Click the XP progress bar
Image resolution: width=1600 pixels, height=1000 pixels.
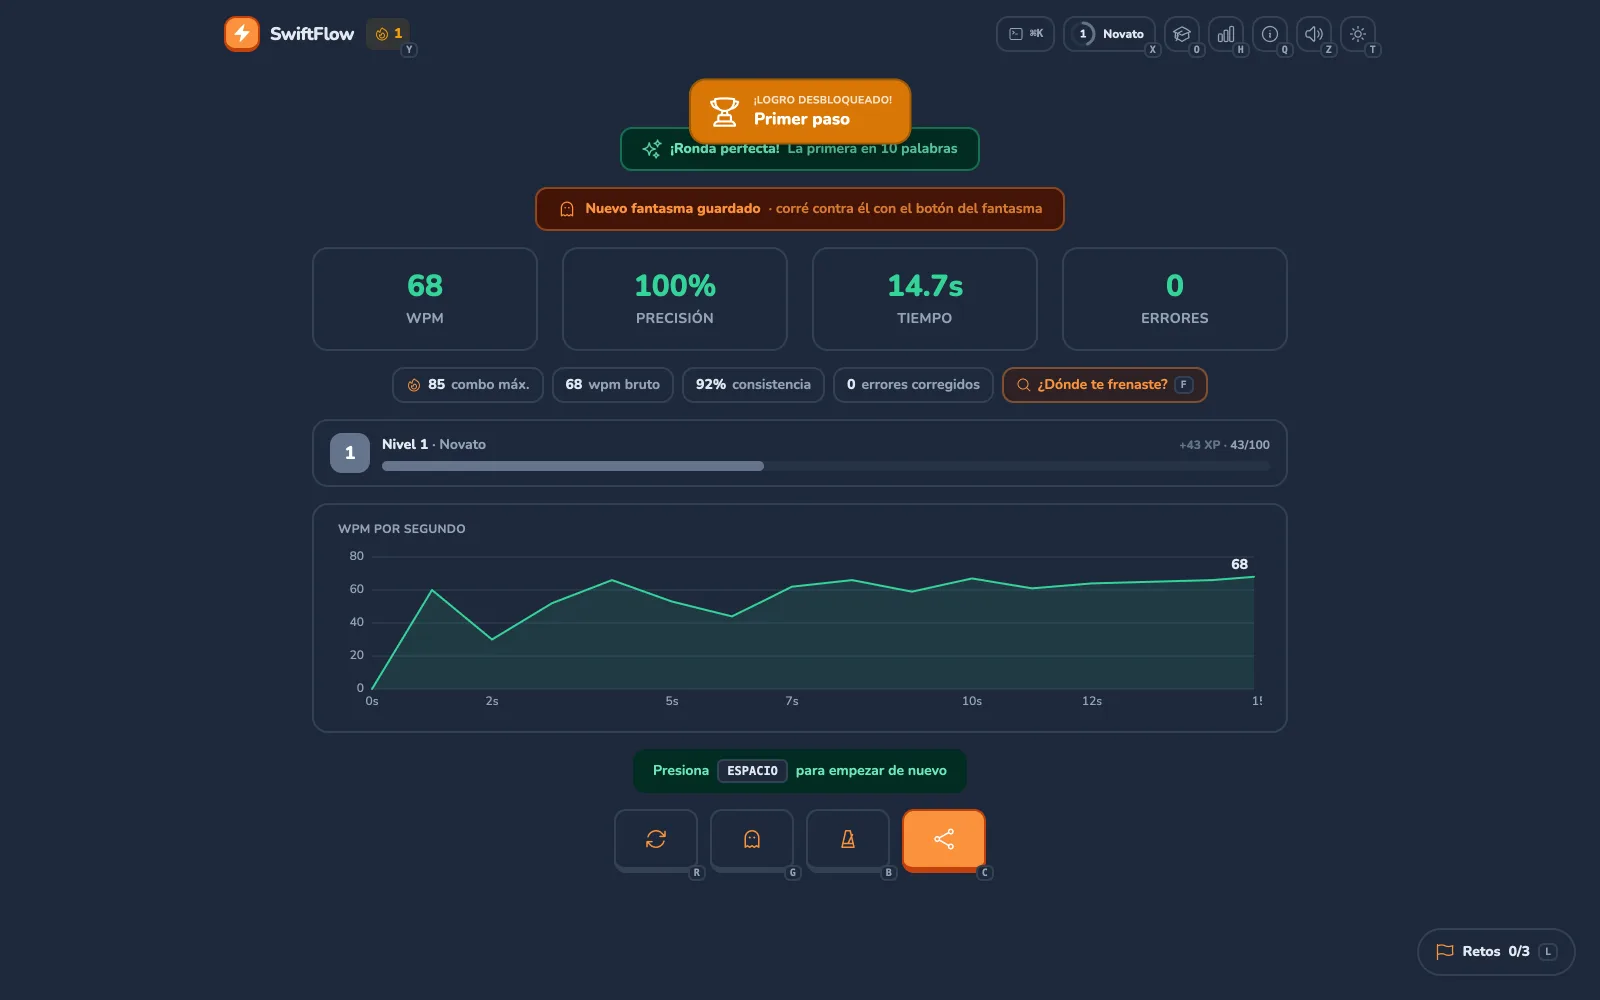click(x=826, y=466)
